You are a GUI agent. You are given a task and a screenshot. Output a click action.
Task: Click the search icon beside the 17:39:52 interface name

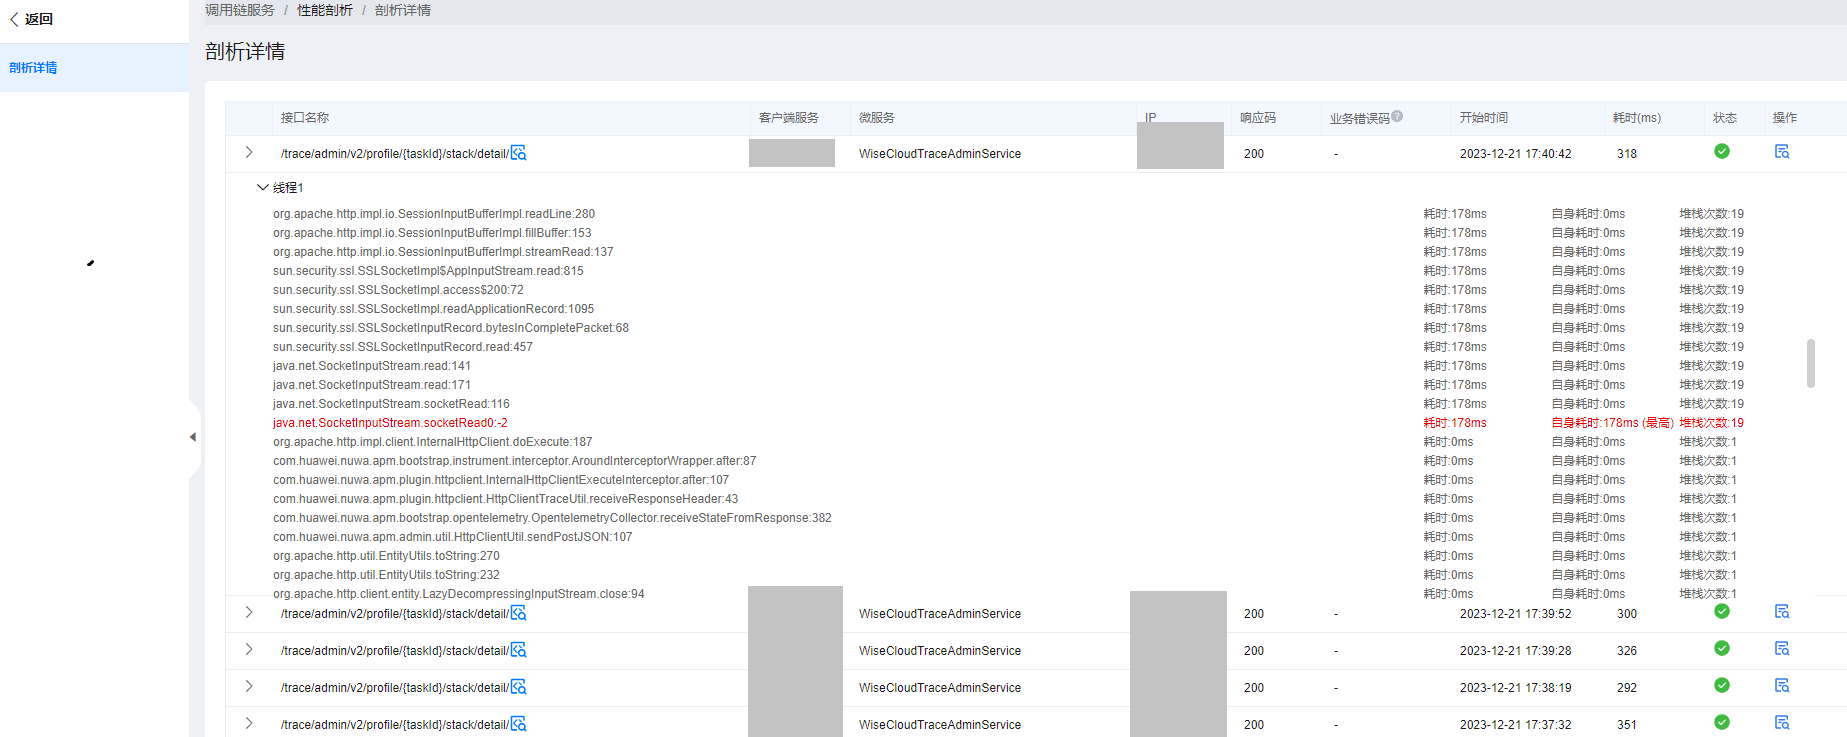518,613
